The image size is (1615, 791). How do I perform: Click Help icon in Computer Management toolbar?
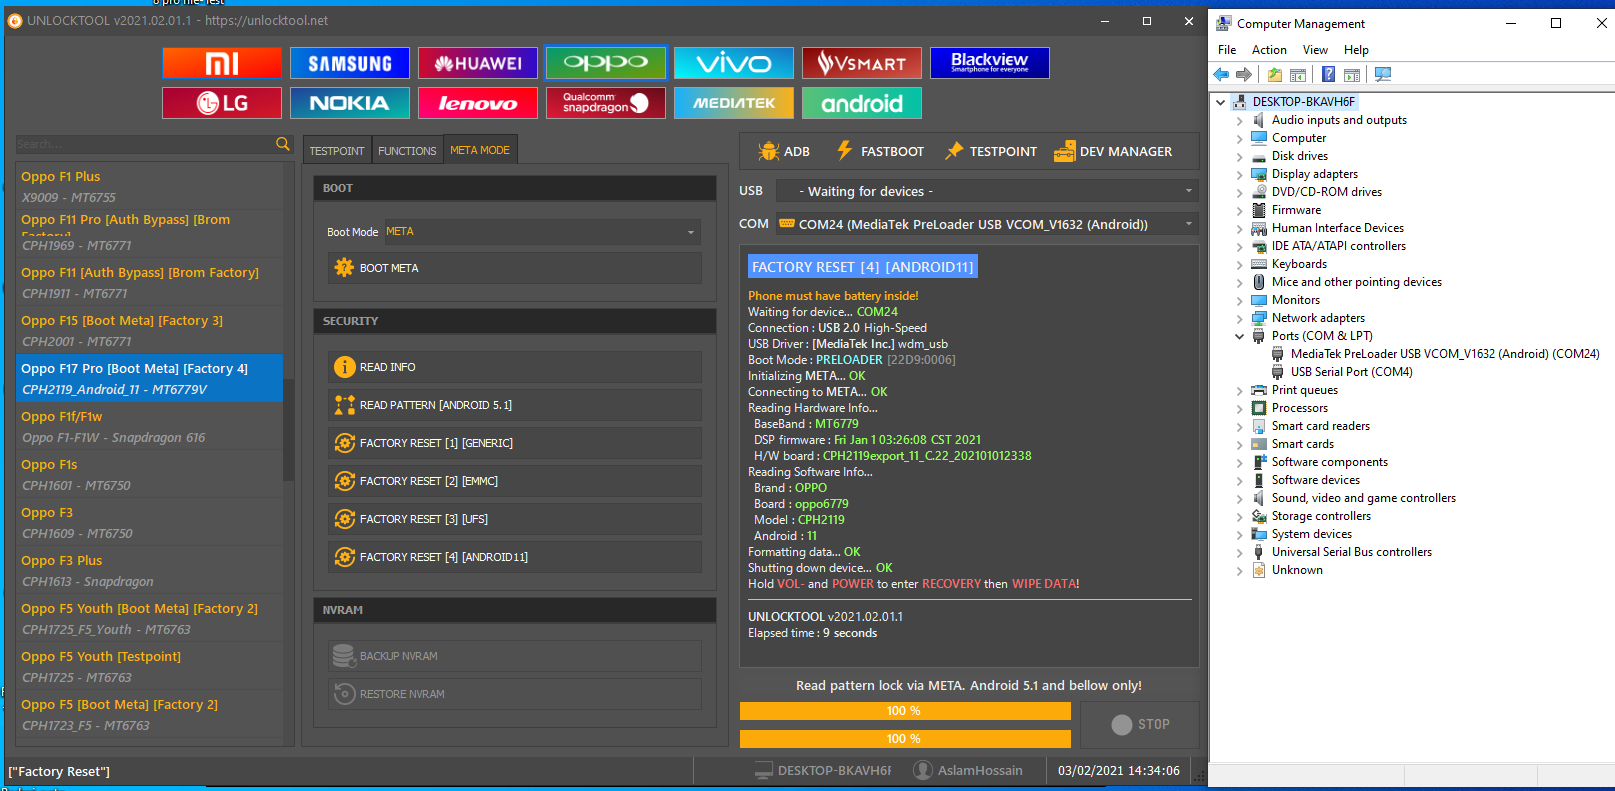pyautogui.click(x=1328, y=75)
